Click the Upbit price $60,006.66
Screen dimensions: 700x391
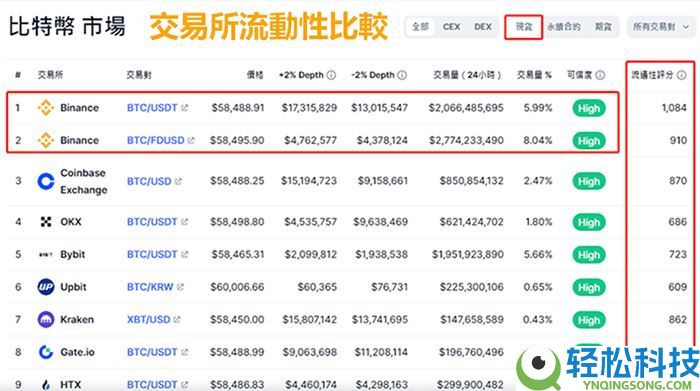(x=237, y=287)
